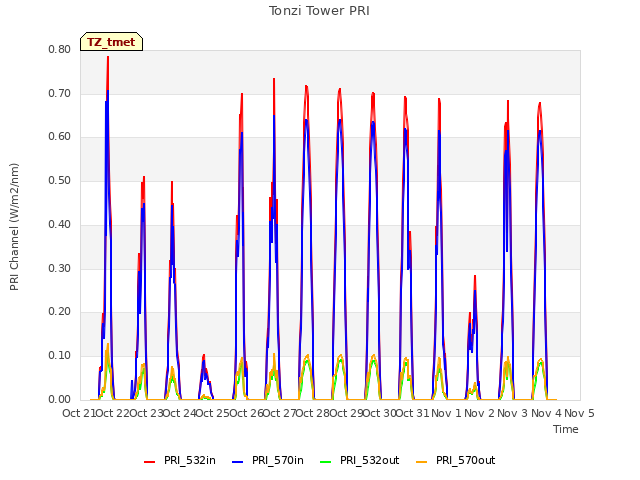Click the green PRI_532out legend swatch

326,461
